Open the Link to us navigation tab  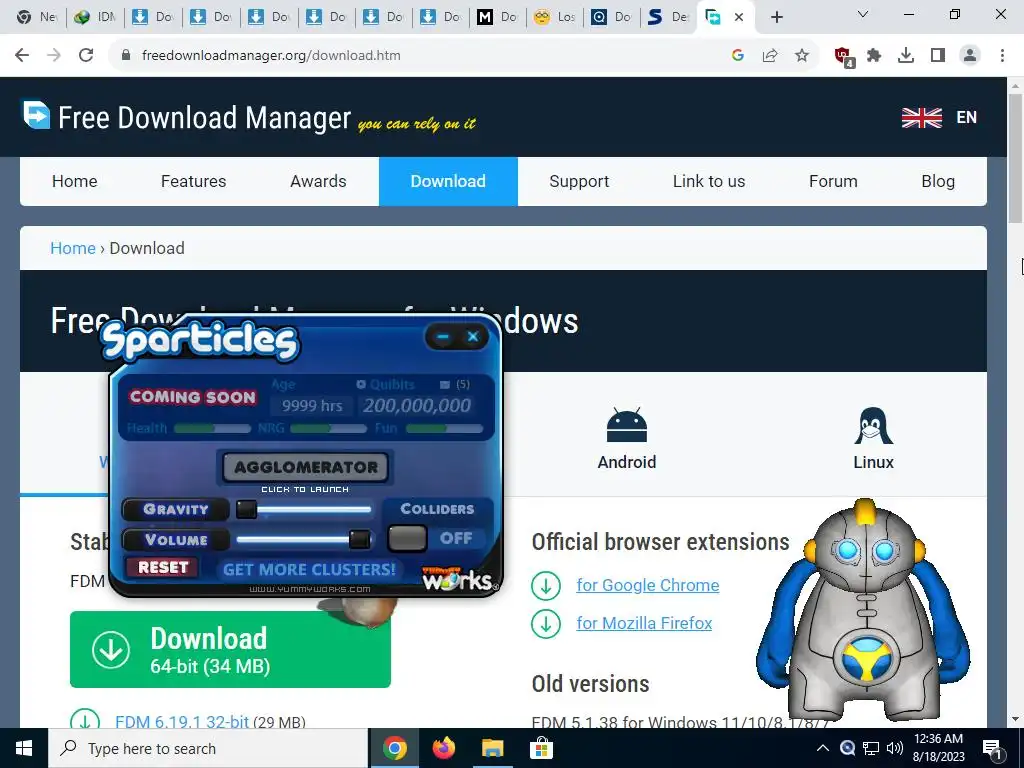(709, 181)
